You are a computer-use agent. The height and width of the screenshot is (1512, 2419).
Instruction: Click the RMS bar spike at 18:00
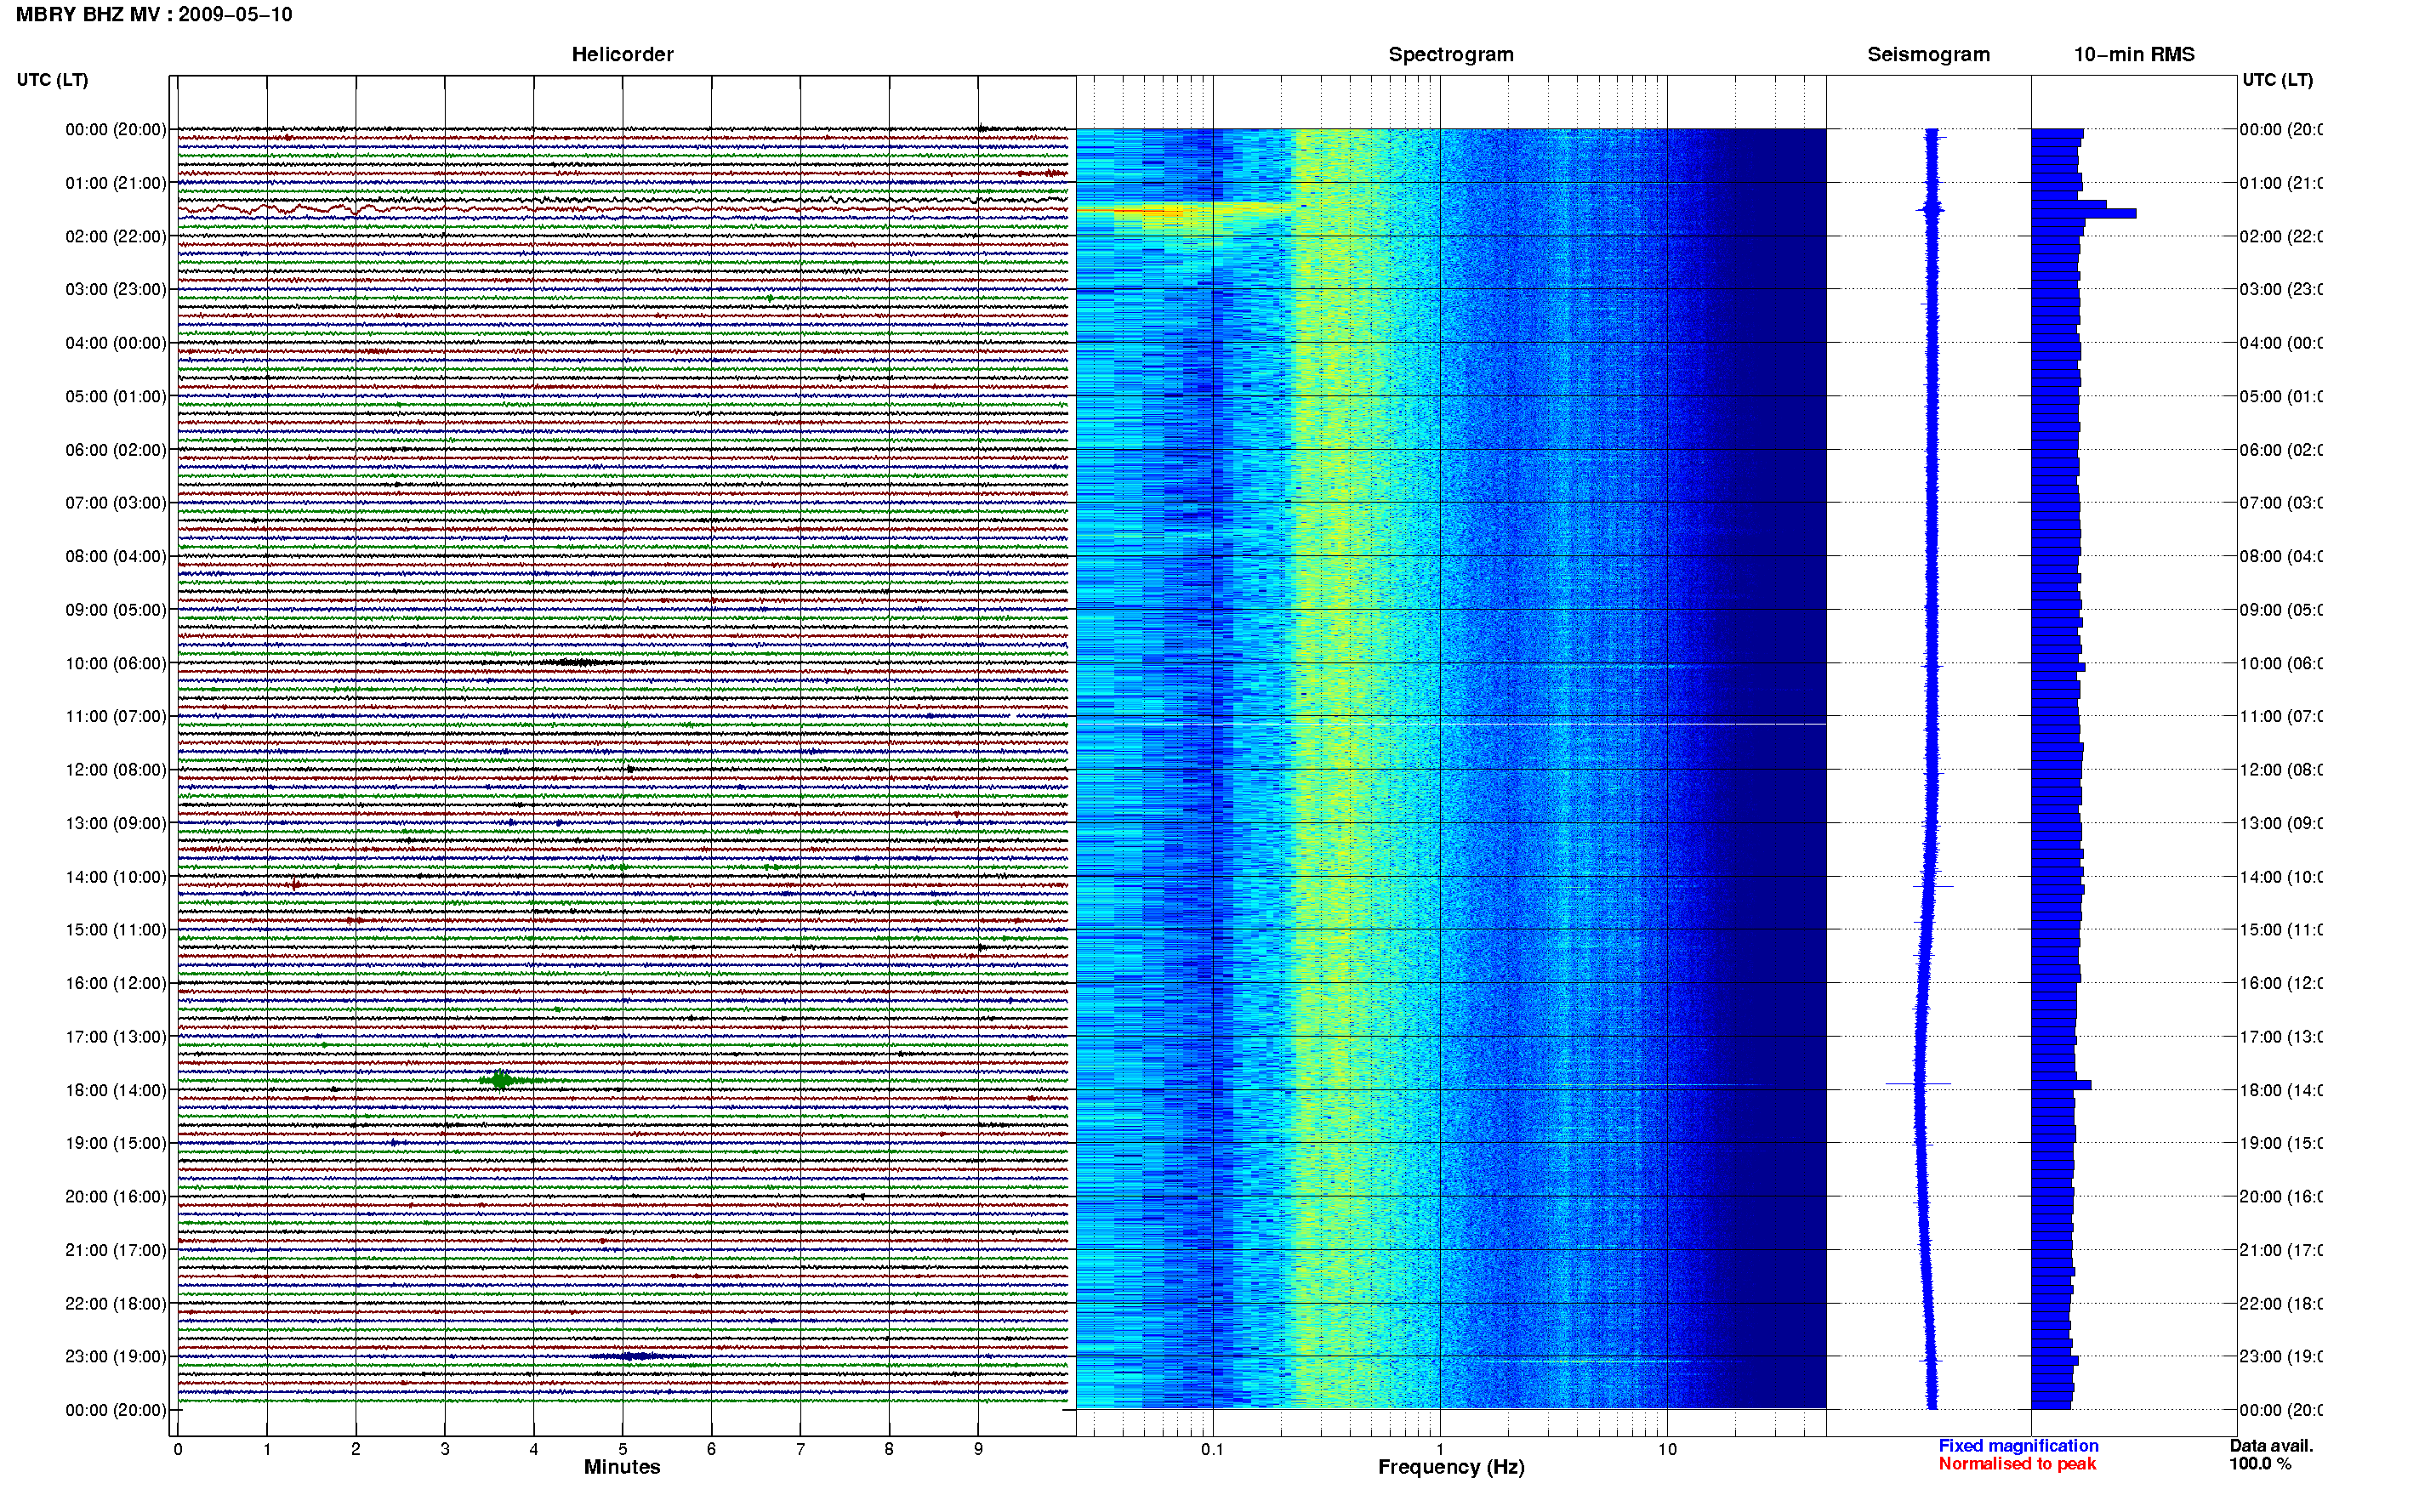[2061, 1085]
